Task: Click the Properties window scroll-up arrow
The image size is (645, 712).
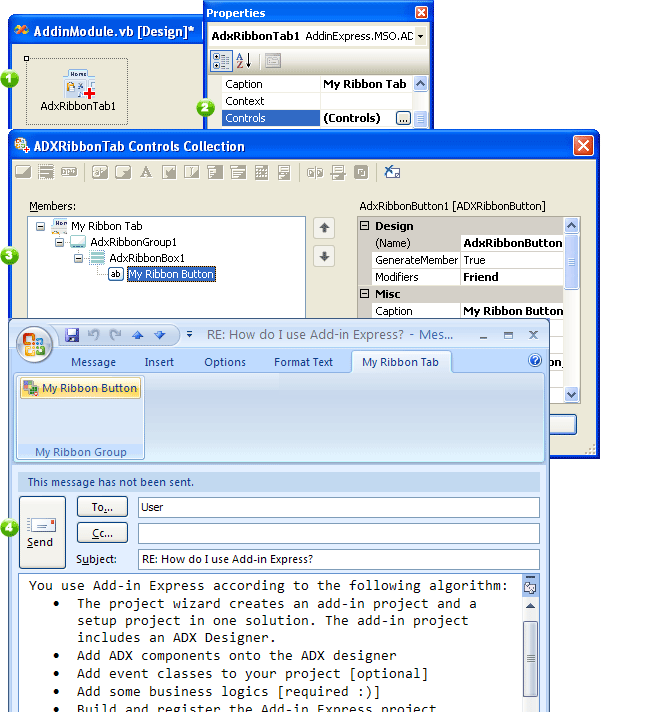Action: point(421,84)
